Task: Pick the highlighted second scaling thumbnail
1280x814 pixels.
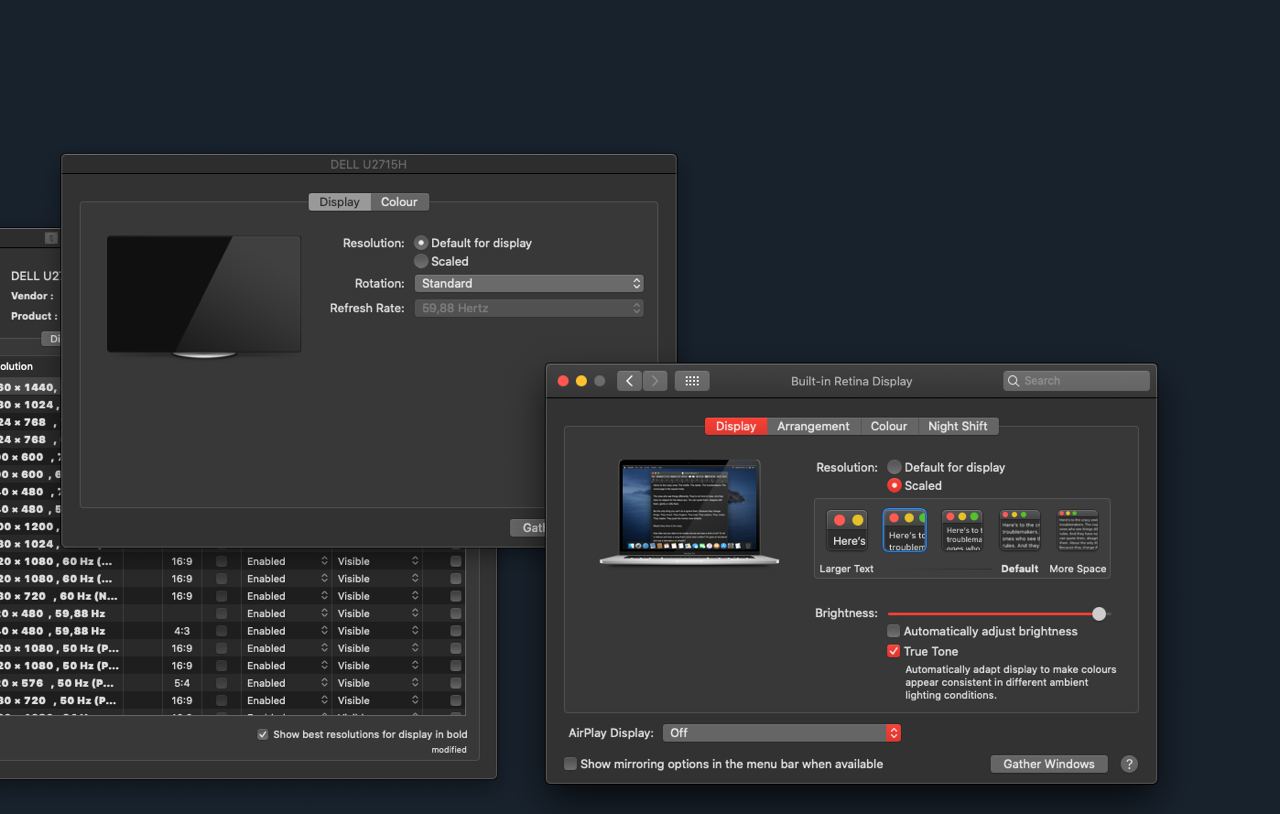Action: pos(905,531)
